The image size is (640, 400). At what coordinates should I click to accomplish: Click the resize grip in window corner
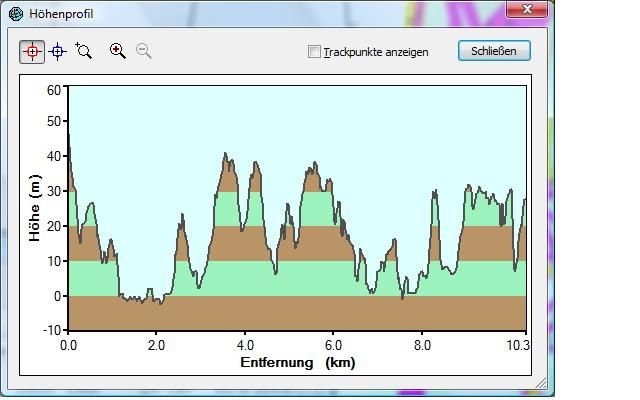coord(541,383)
